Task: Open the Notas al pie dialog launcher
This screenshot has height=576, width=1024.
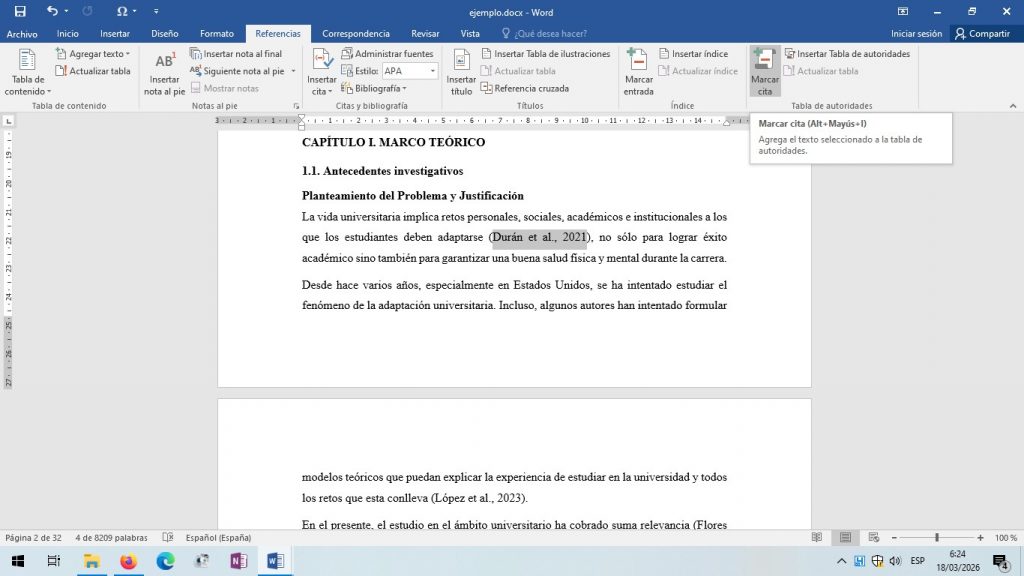Action: point(296,106)
